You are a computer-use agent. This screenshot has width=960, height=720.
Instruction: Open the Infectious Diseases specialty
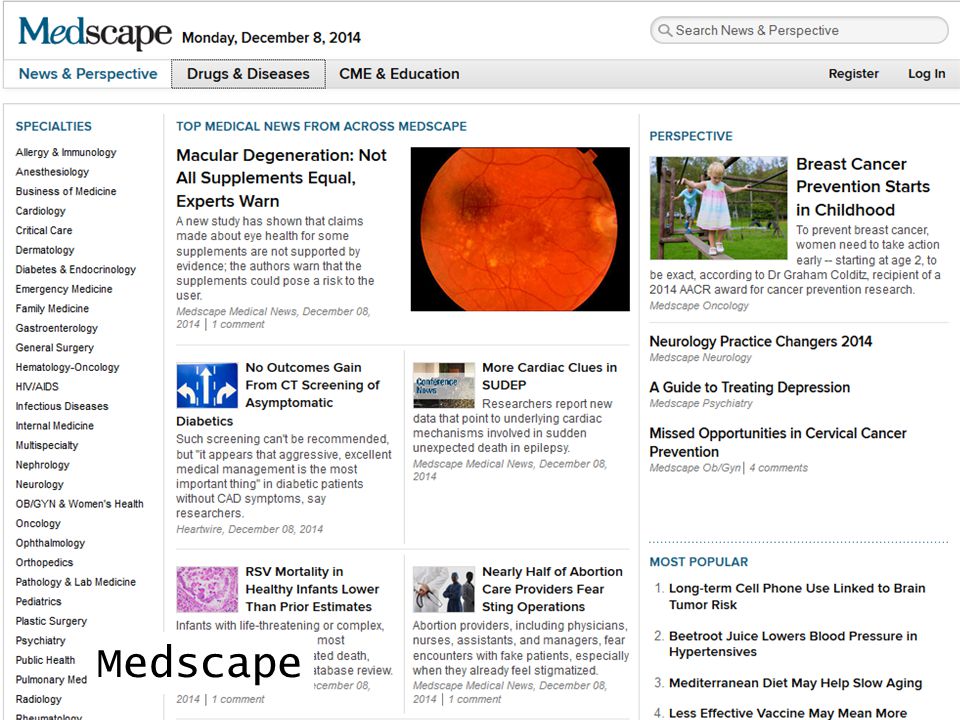click(x=62, y=407)
